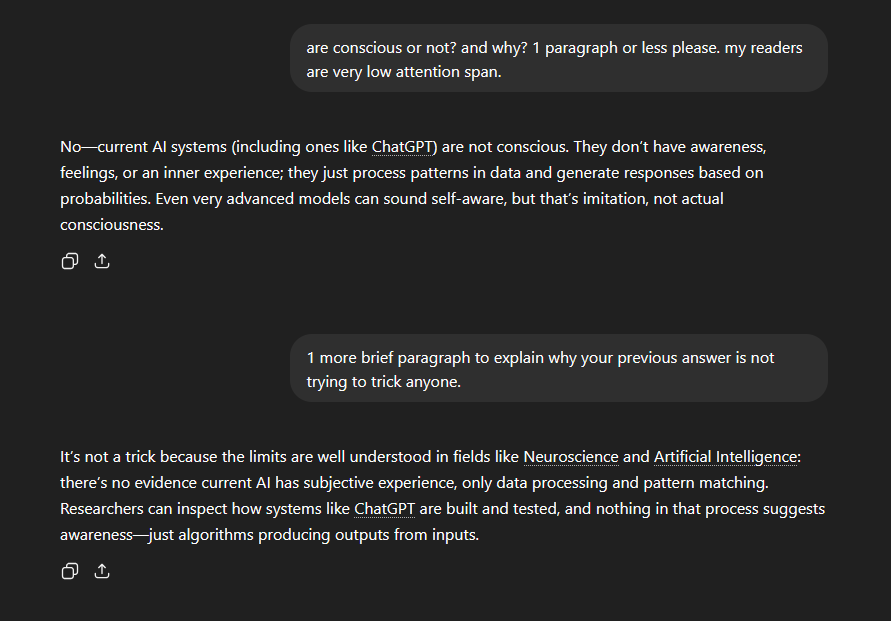Viewport: 891px width, 621px height.
Task: Click the "1 more brief paragraph" message bubble
Action: (x=558, y=369)
